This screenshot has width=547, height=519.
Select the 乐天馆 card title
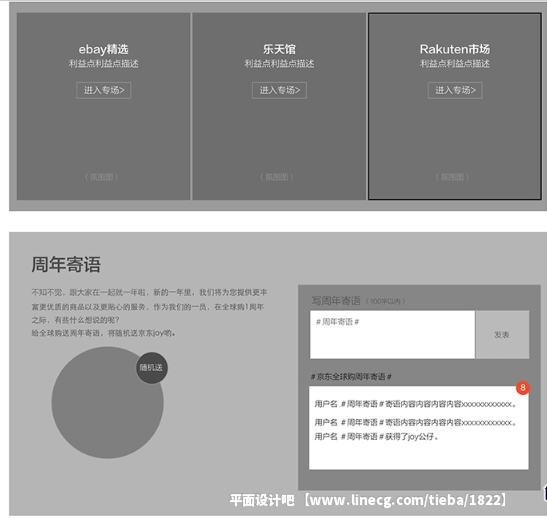coord(279,49)
